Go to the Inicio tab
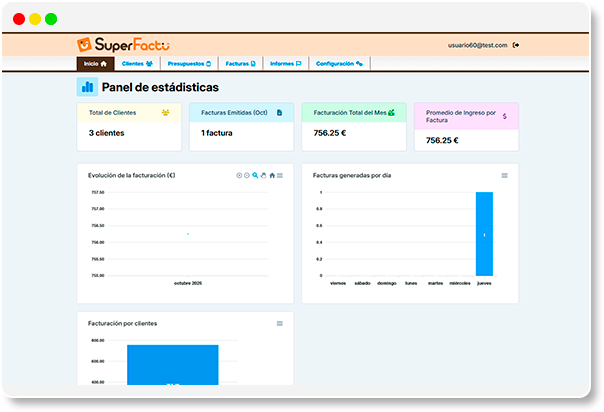Screen dimensions: 604x412 tap(95, 63)
